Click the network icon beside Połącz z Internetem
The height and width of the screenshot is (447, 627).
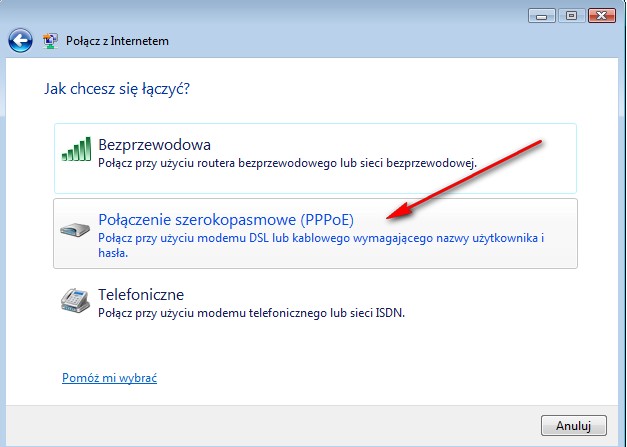pos(50,41)
